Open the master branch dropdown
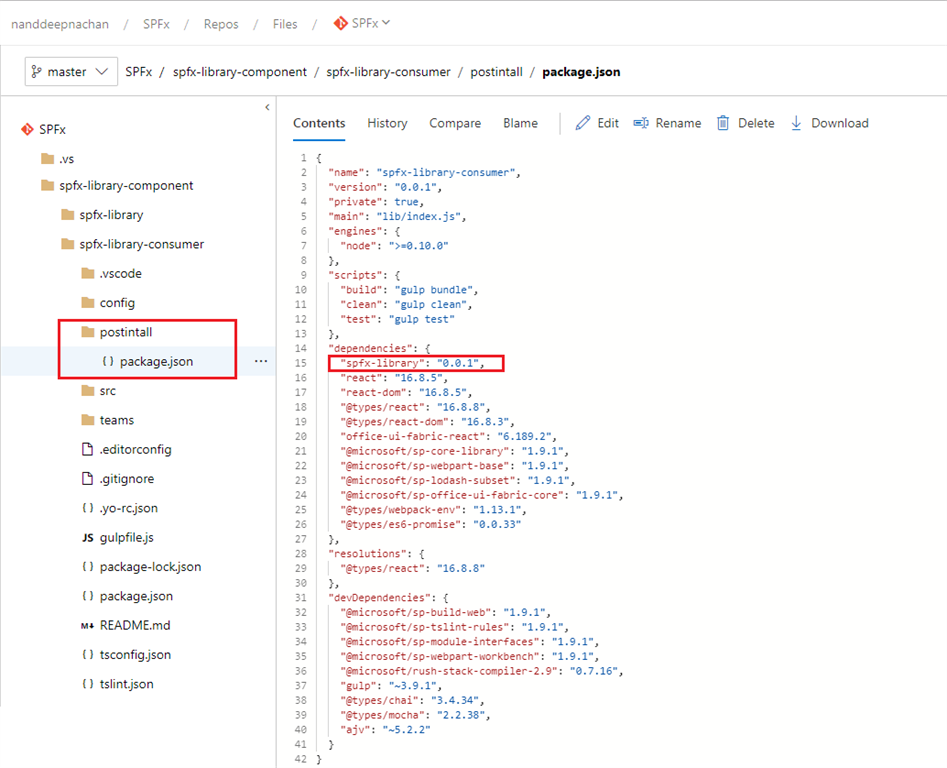 (71, 72)
